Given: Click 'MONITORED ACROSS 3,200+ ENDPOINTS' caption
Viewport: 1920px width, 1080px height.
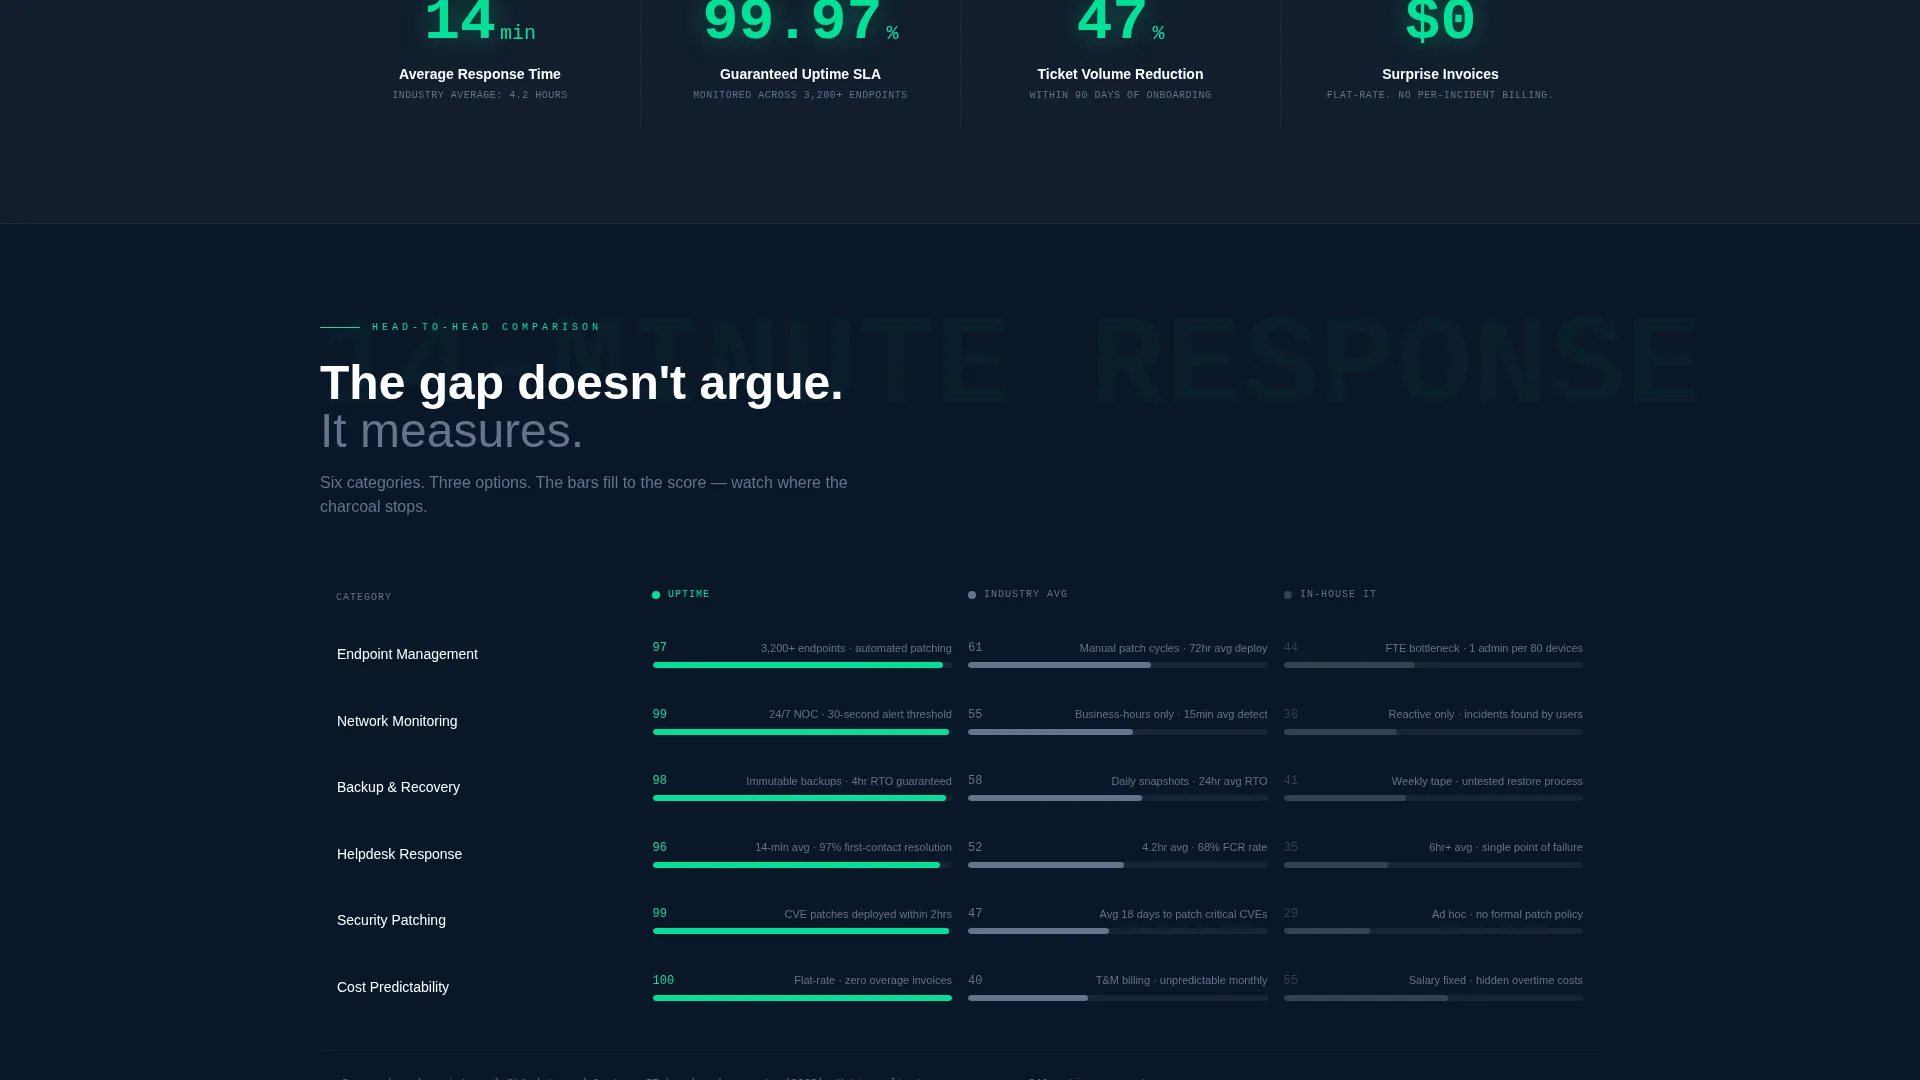Looking at the screenshot, I should pos(800,95).
